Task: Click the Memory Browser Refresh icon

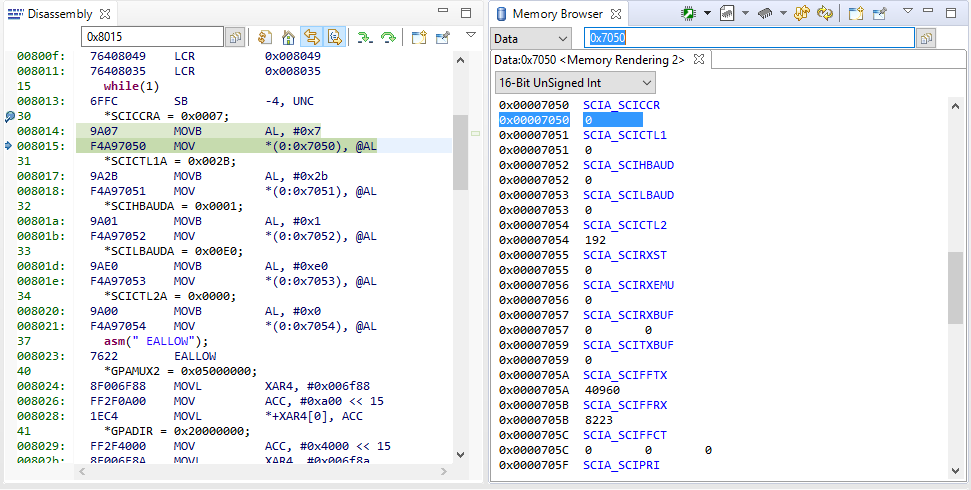Action: coord(802,13)
